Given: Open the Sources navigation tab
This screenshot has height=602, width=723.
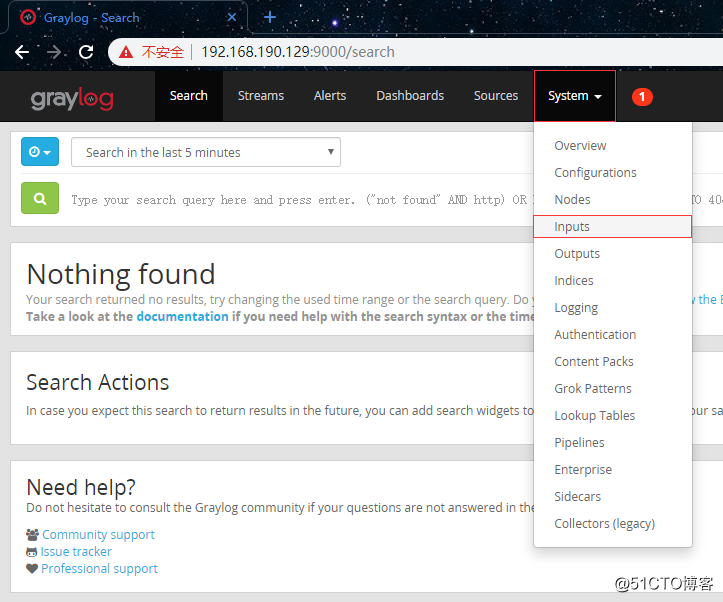Looking at the screenshot, I should [496, 96].
